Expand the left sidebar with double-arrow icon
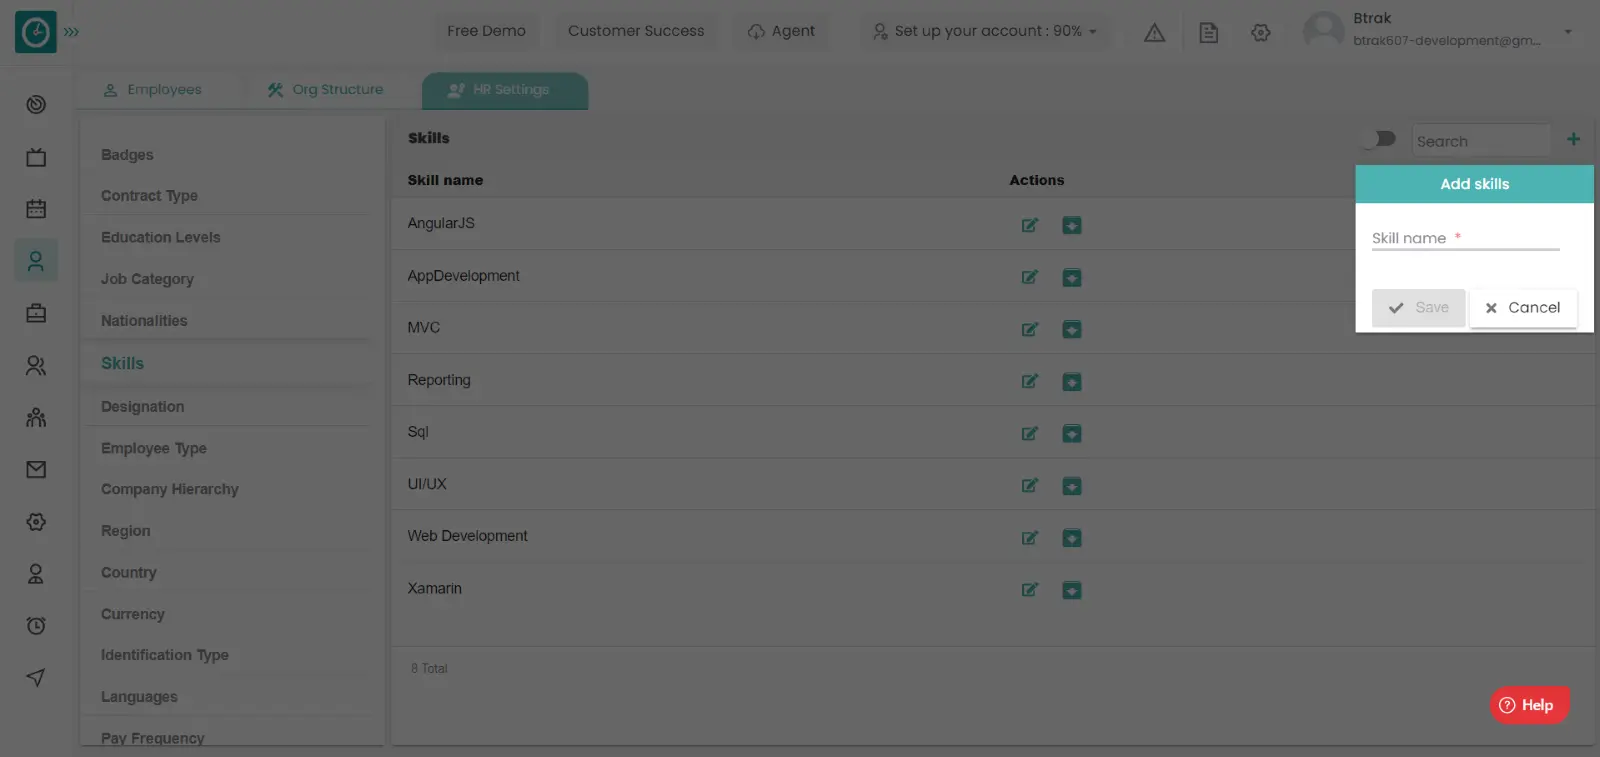 [x=71, y=32]
